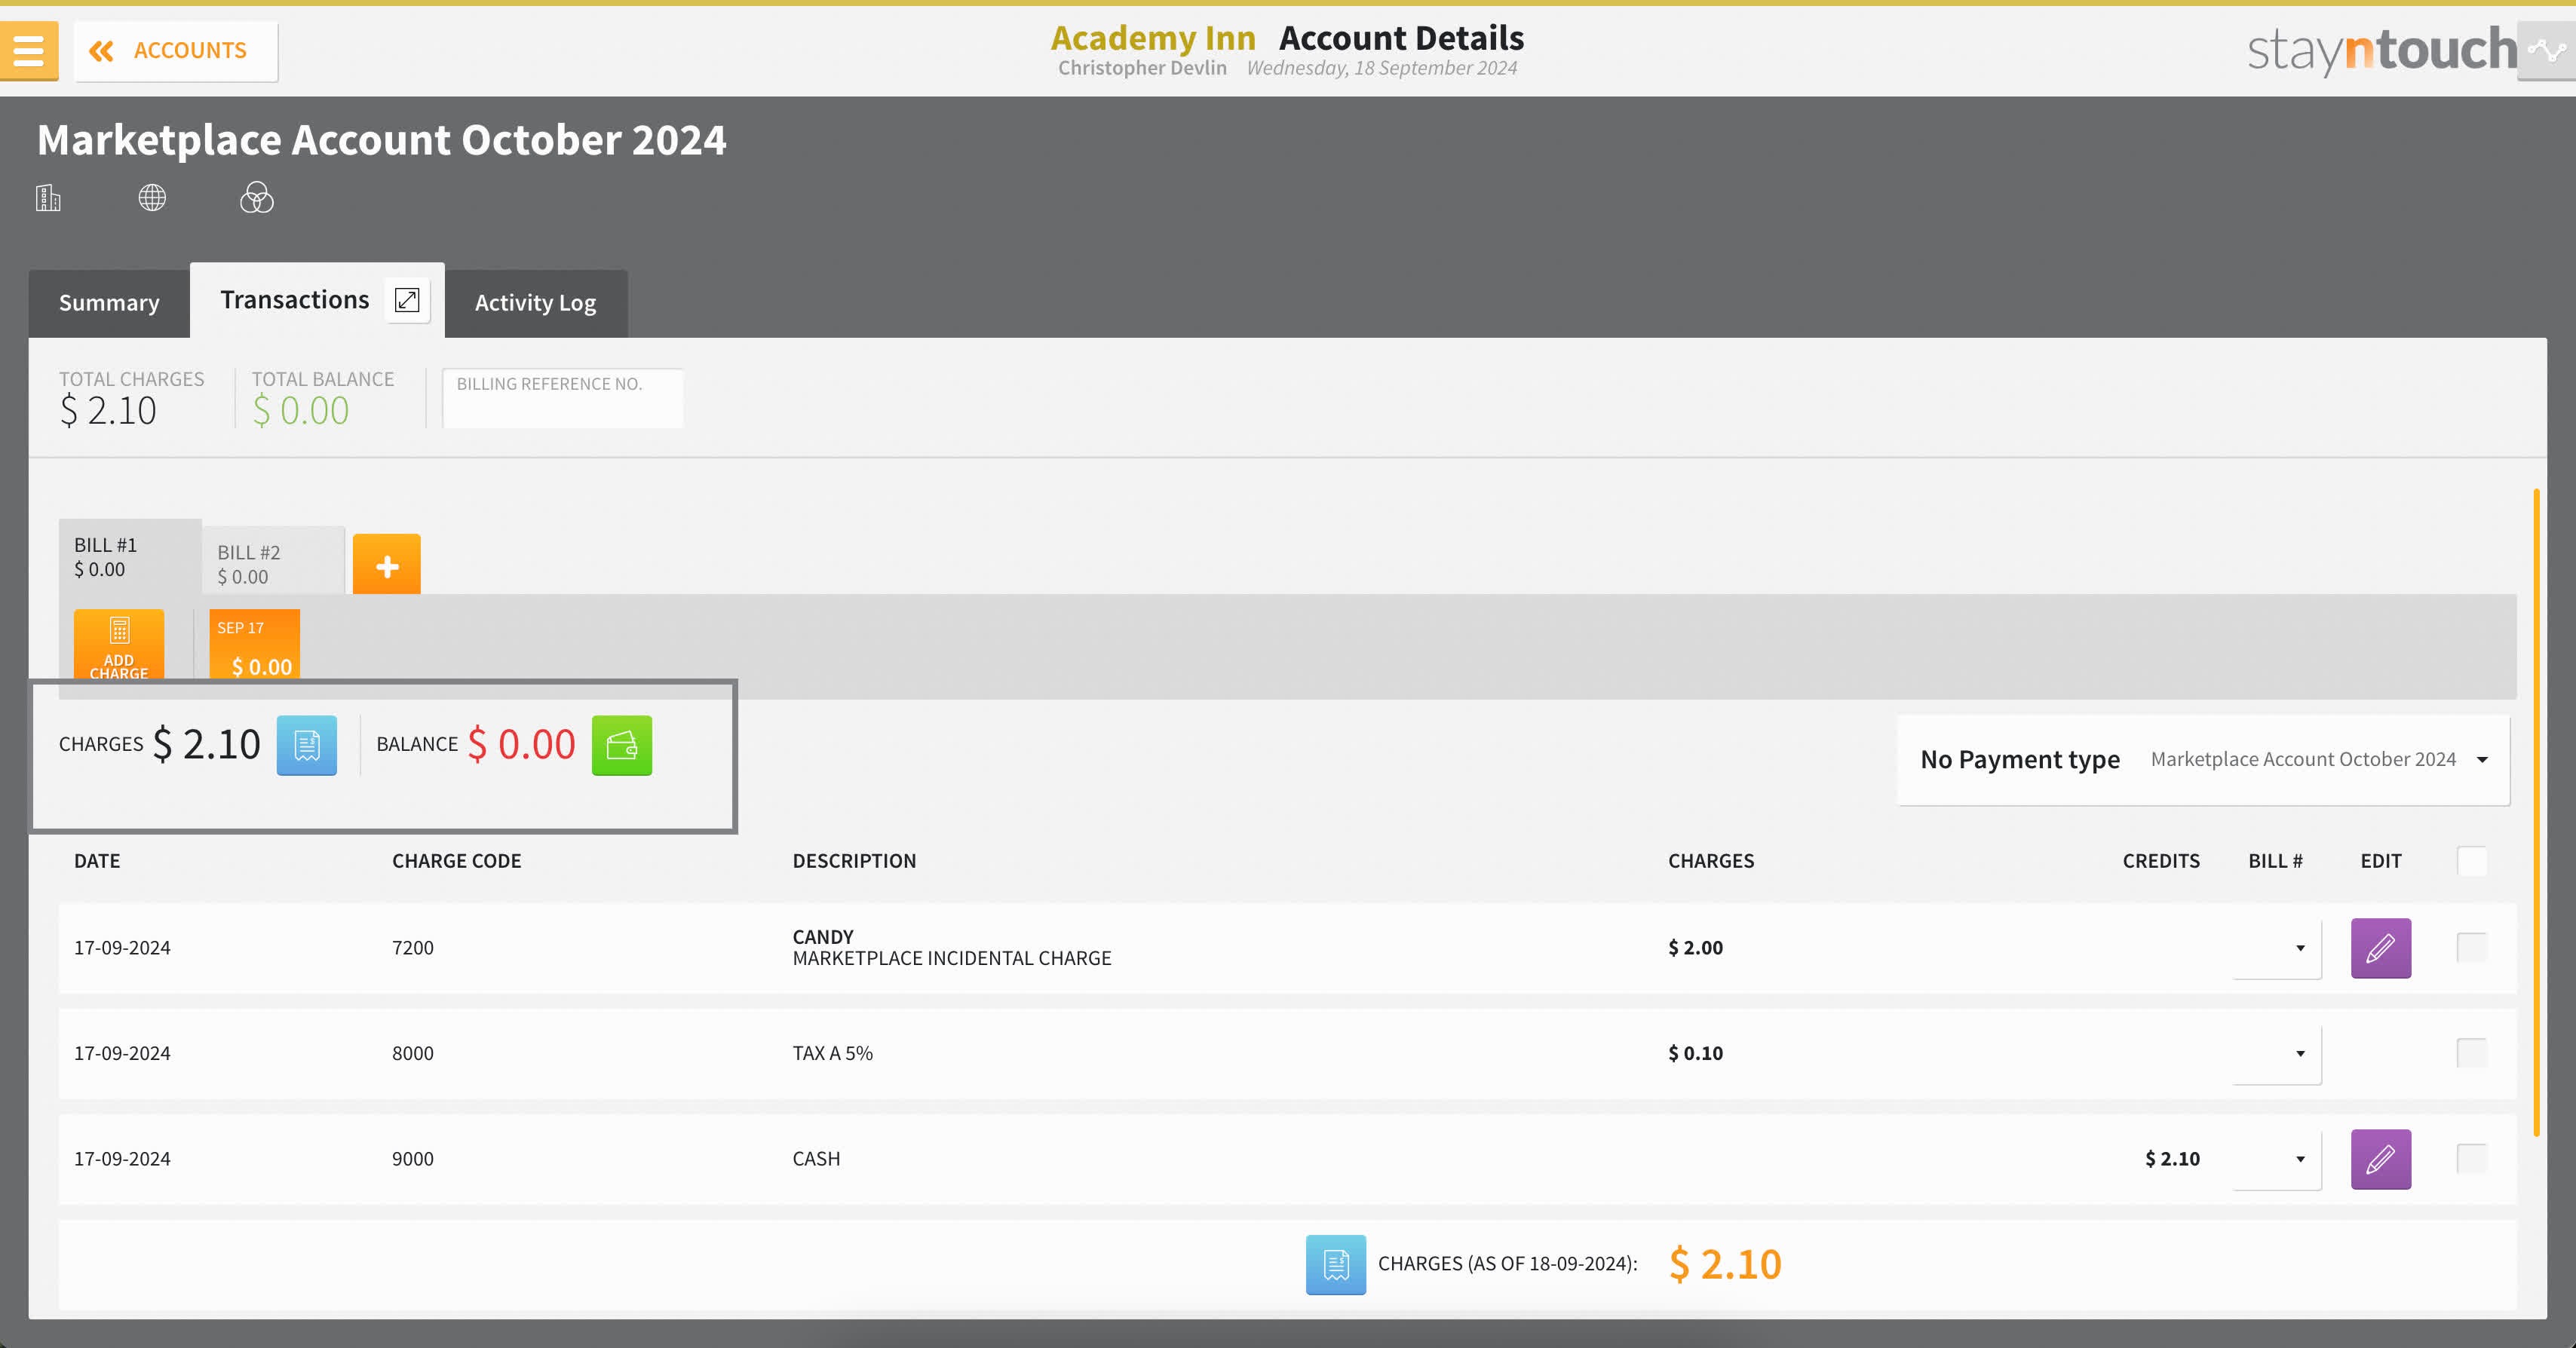Viewport: 2576px width, 1348px height.
Task: Open Bill # dropdown for Candy row
Action: coord(2277,948)
